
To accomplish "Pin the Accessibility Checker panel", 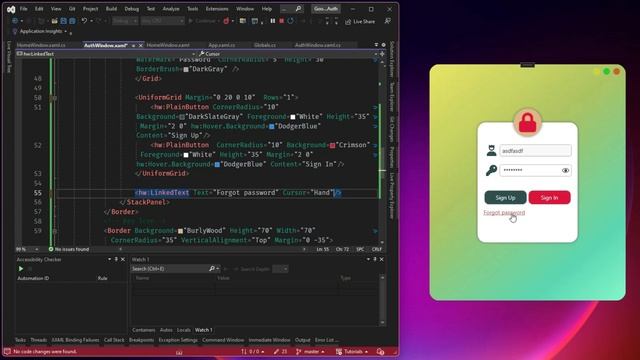I will [x=116, y=260].
